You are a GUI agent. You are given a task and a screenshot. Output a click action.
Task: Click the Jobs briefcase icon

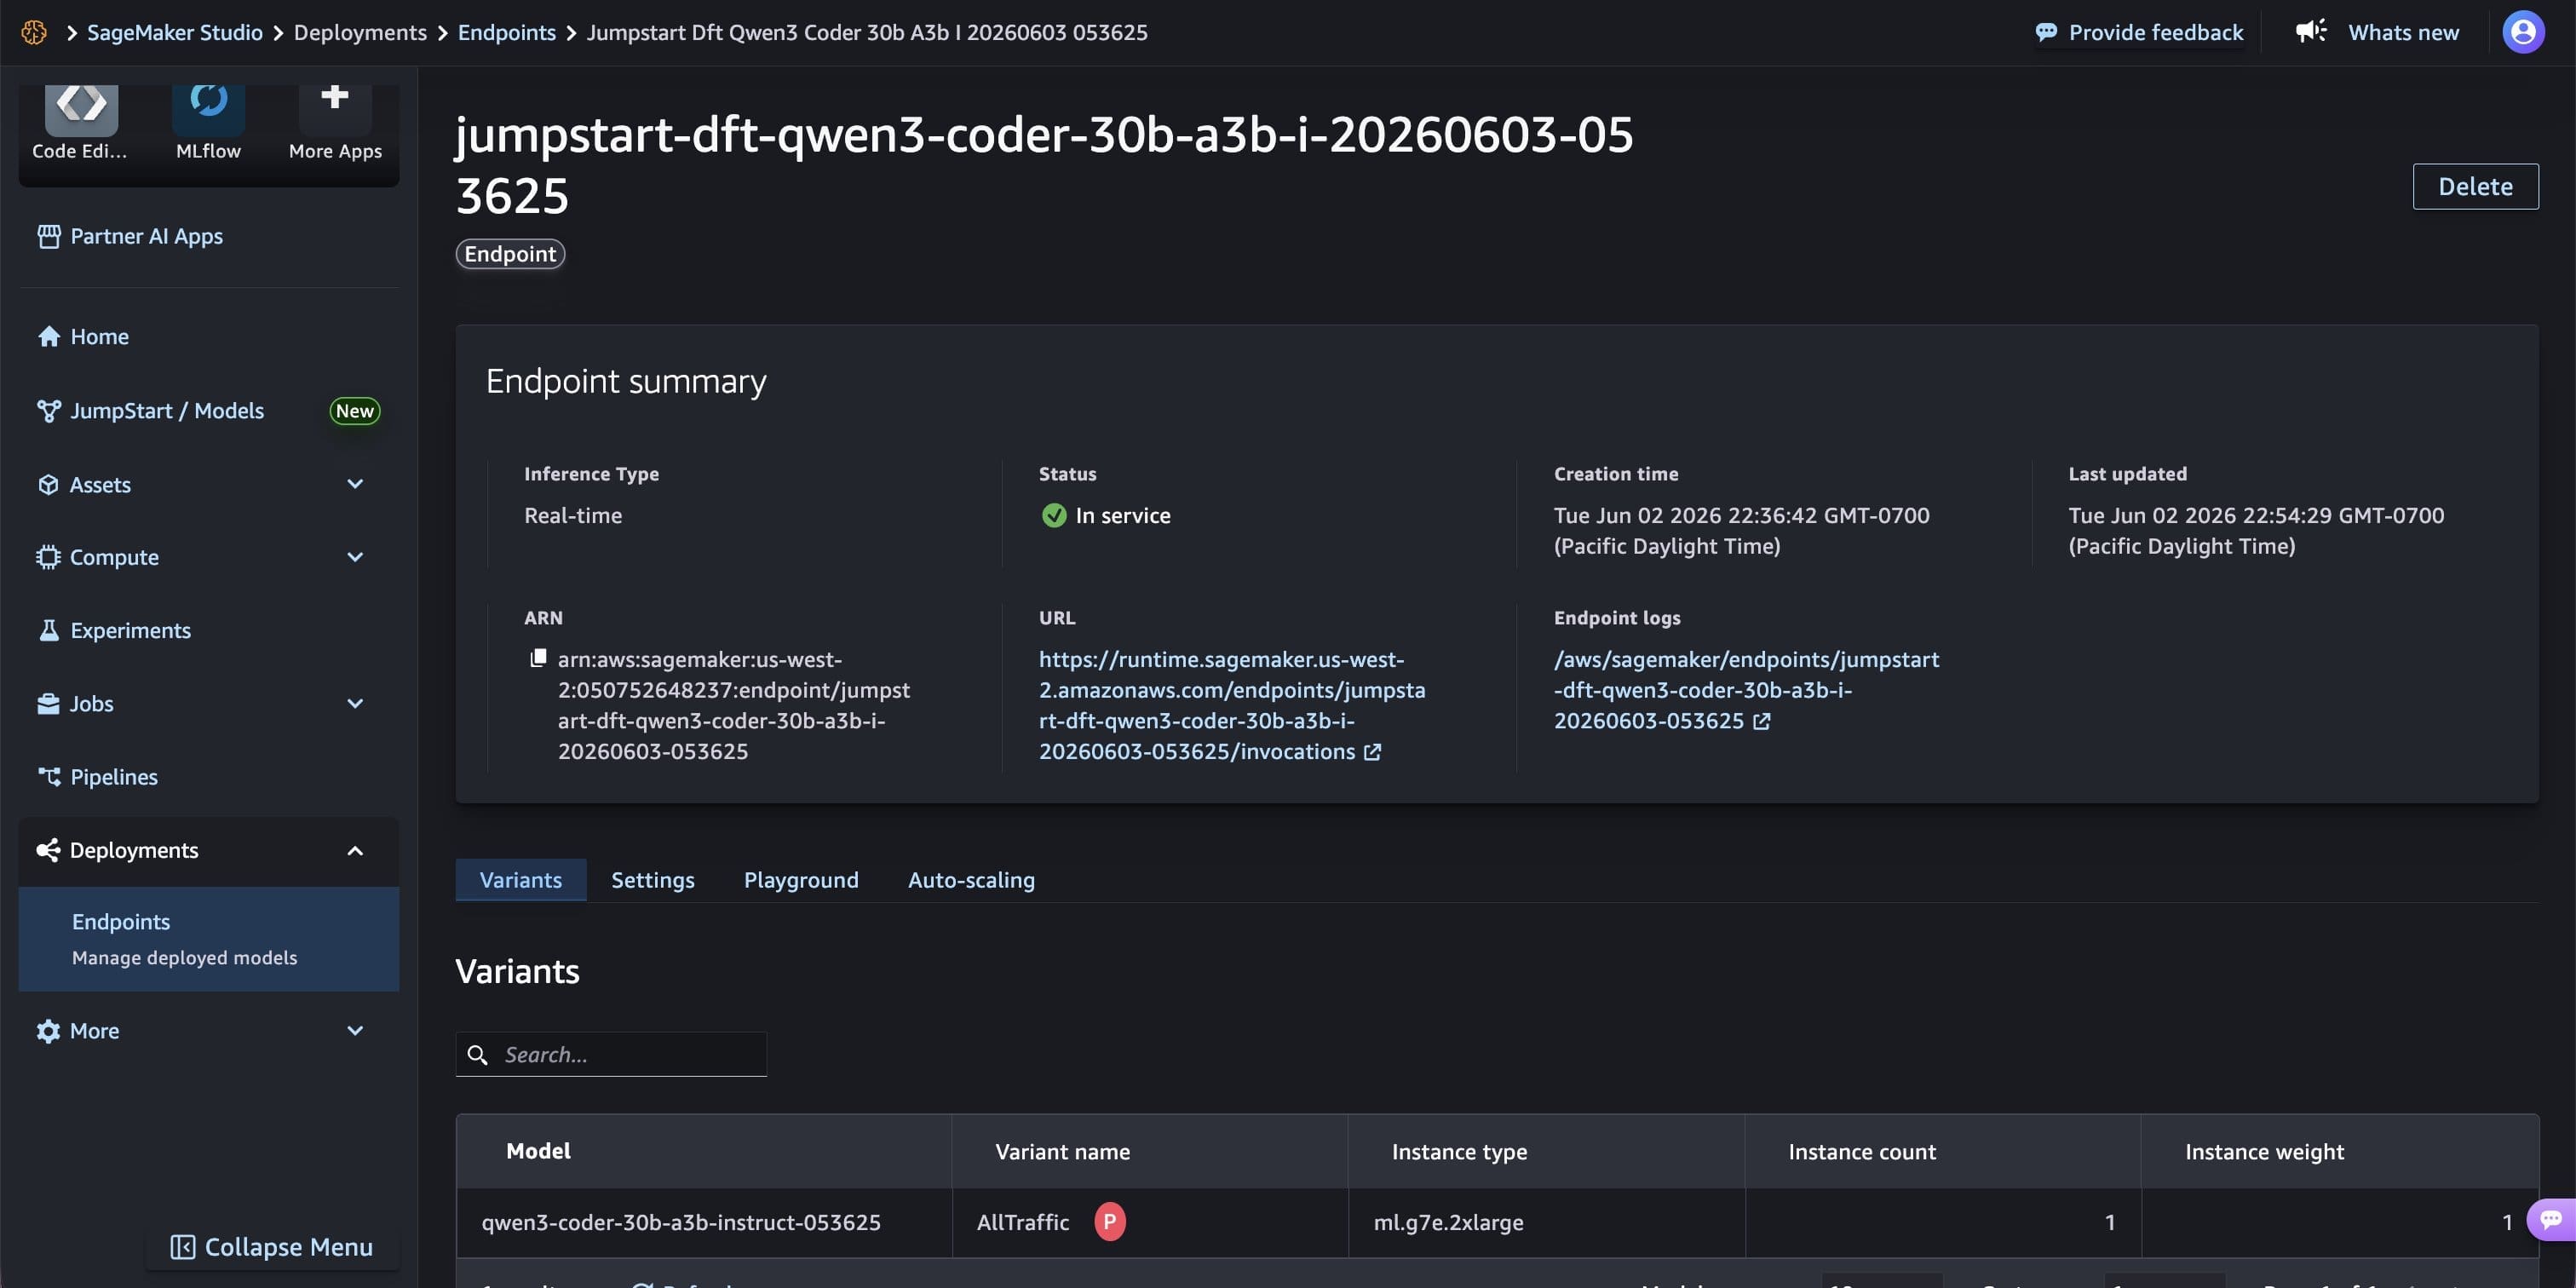49,704
